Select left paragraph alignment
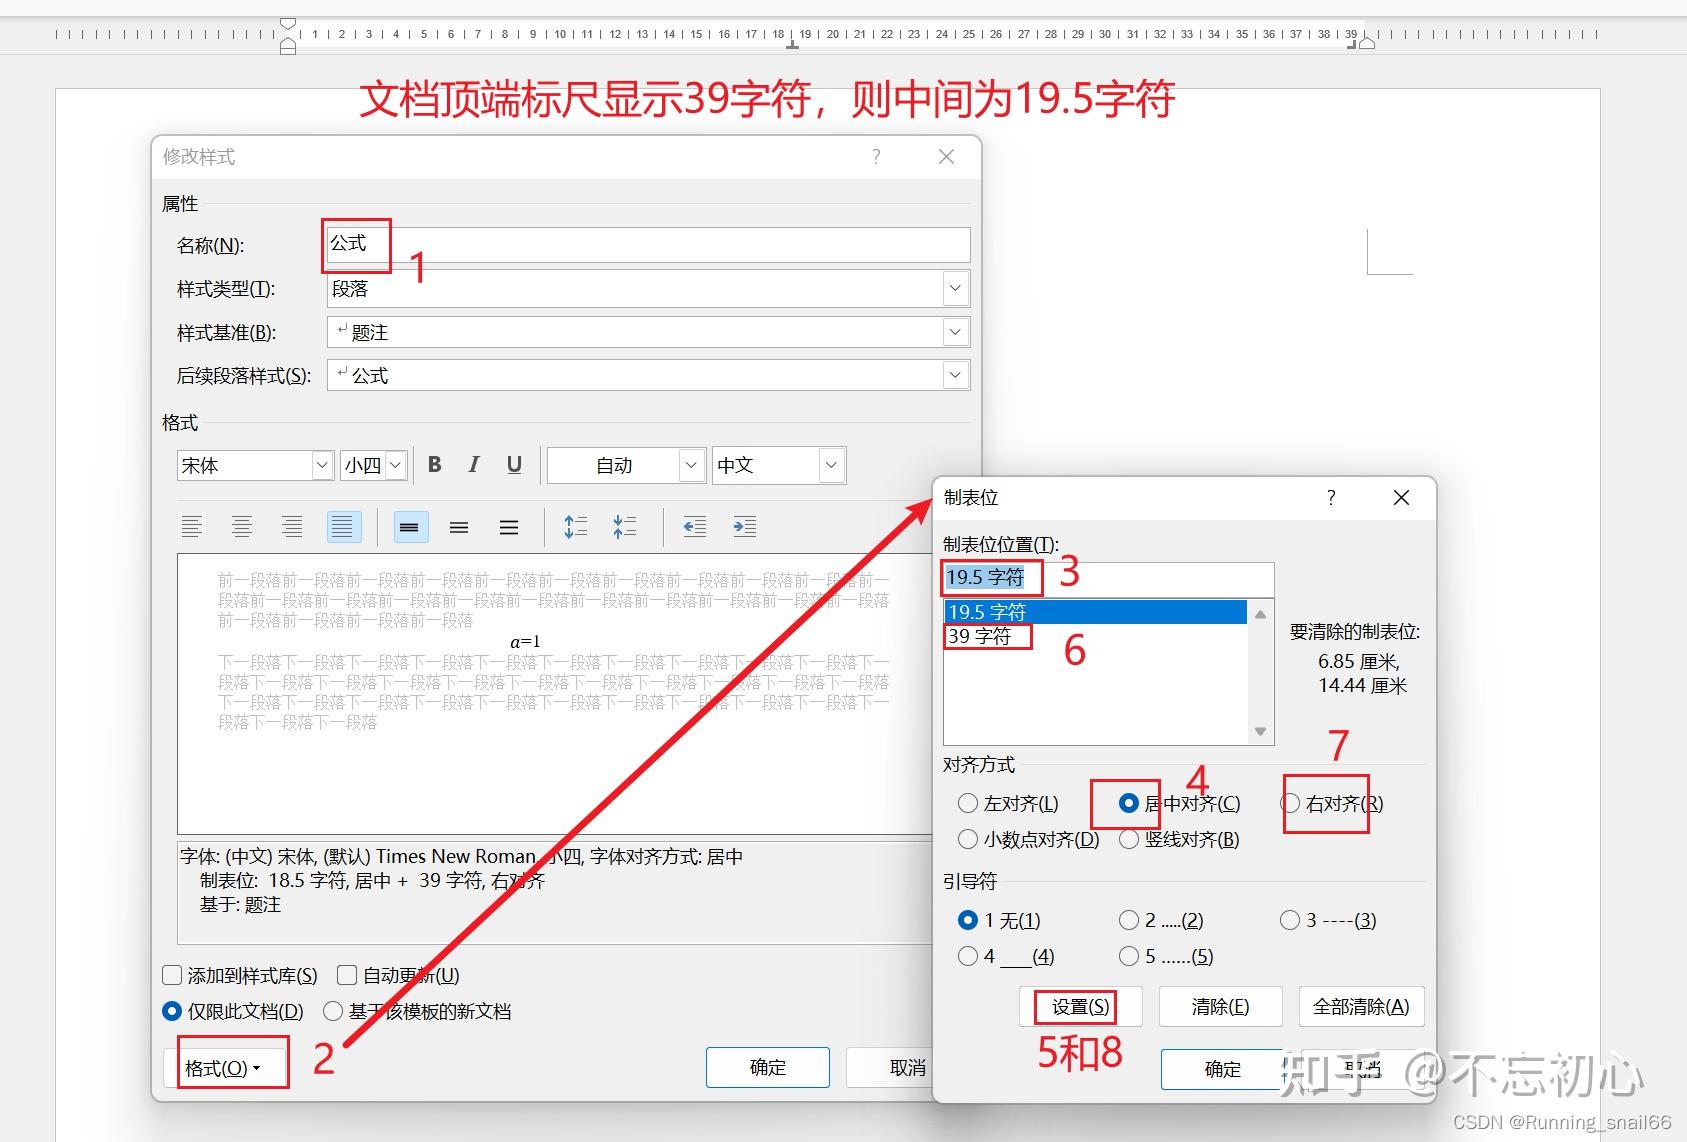The image size is (1687, 1142). pos(193,527)
